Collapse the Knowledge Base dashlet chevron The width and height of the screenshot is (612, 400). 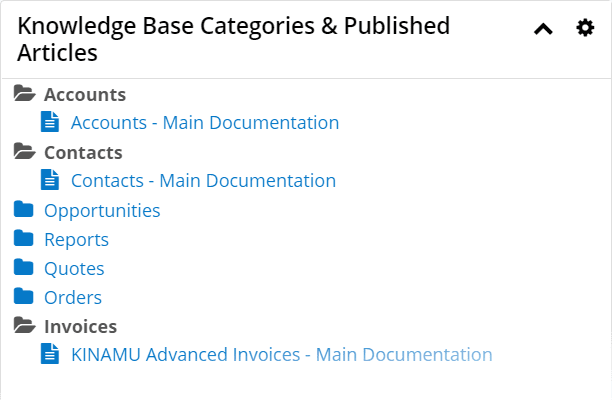(543, 29)
